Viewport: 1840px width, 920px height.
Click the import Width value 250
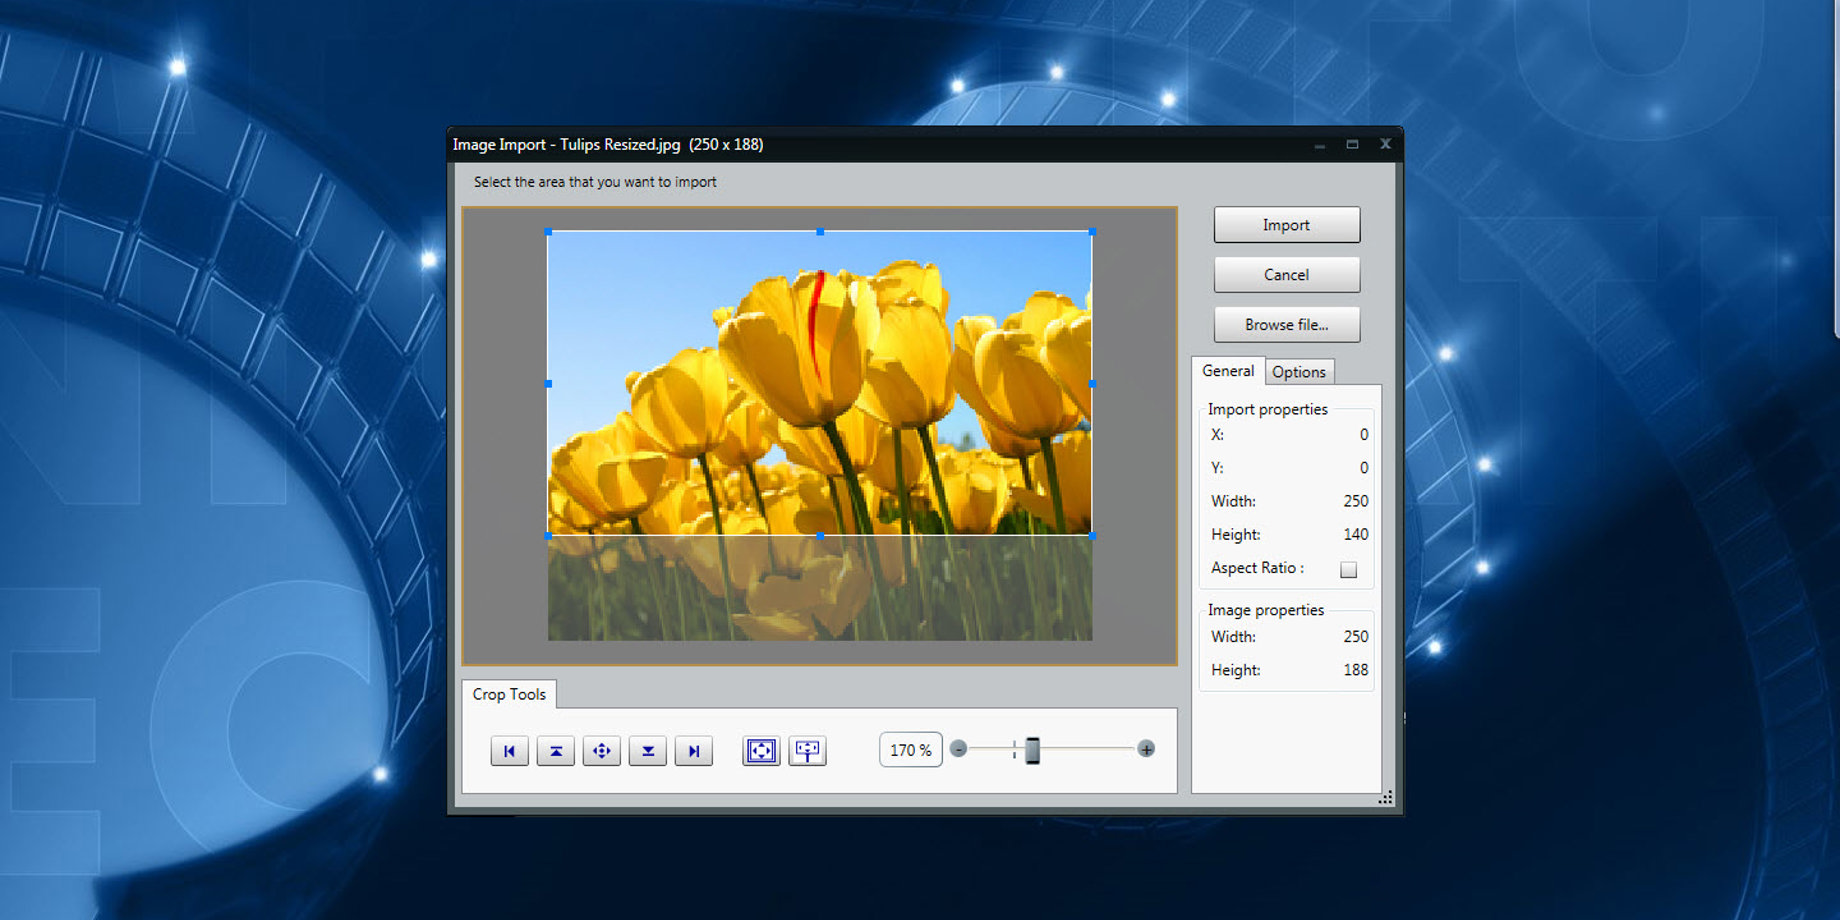point(1355,501)
